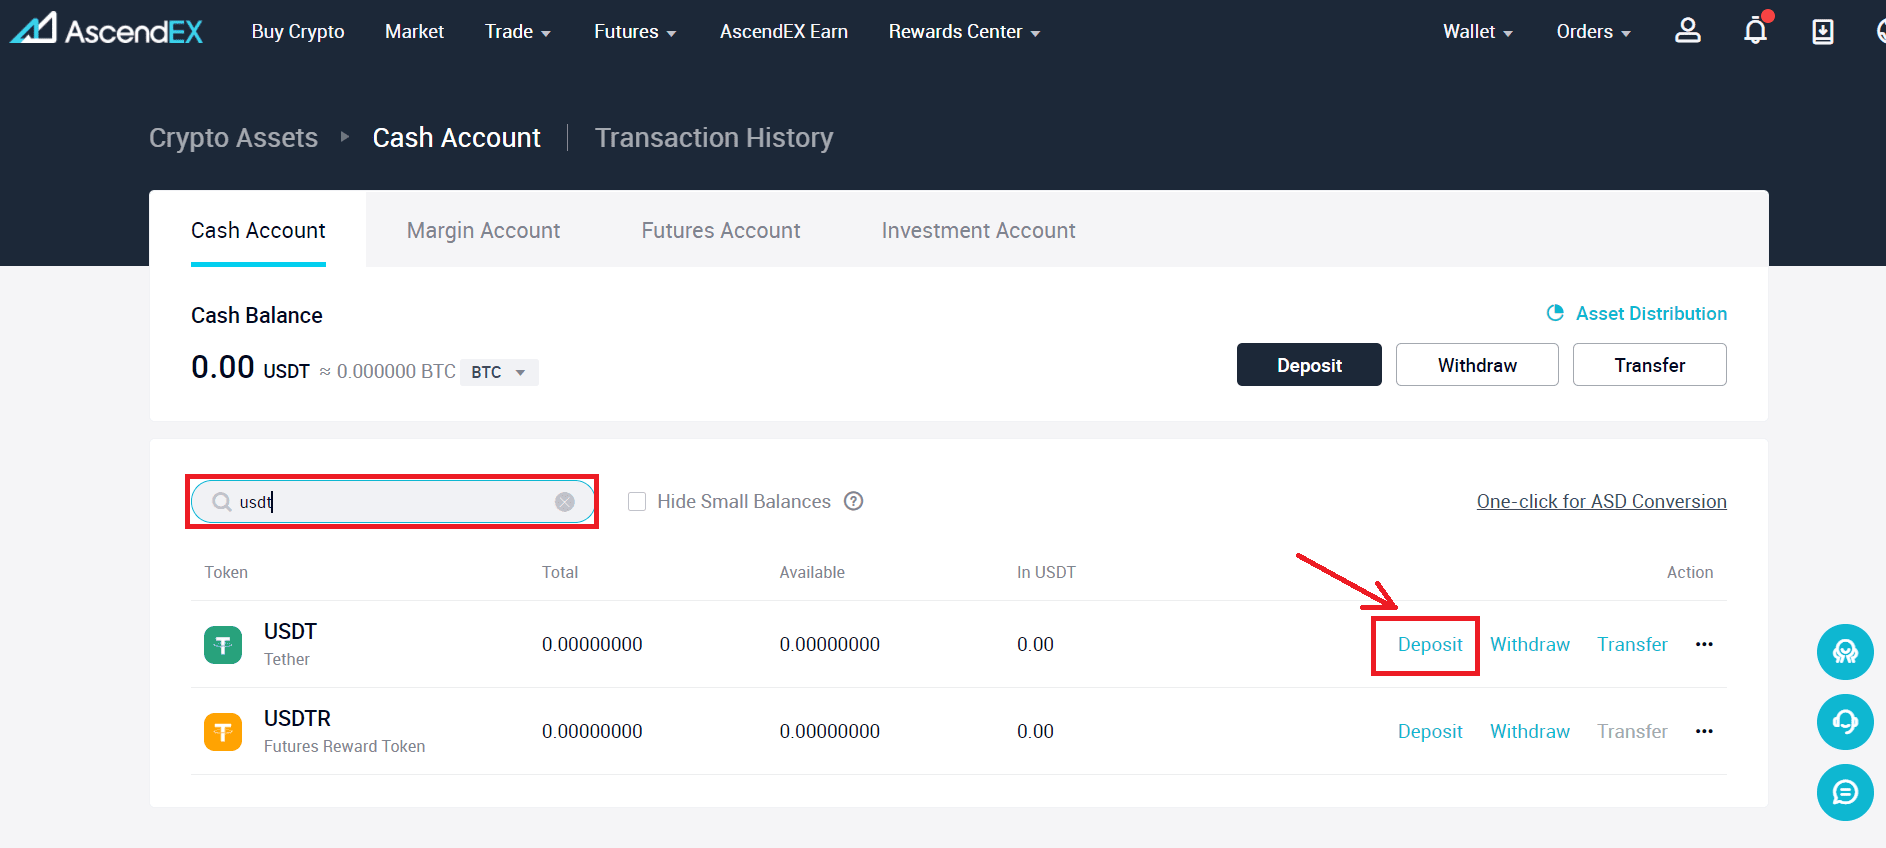Click the Total column header
This screenshot has width=1886, height=848.
tap(560, 573)
